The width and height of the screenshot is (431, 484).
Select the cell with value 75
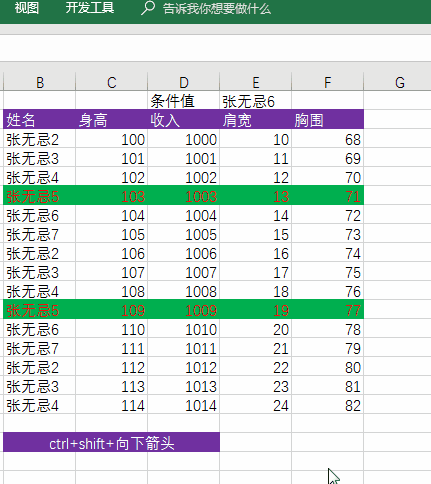coord(328,272)
